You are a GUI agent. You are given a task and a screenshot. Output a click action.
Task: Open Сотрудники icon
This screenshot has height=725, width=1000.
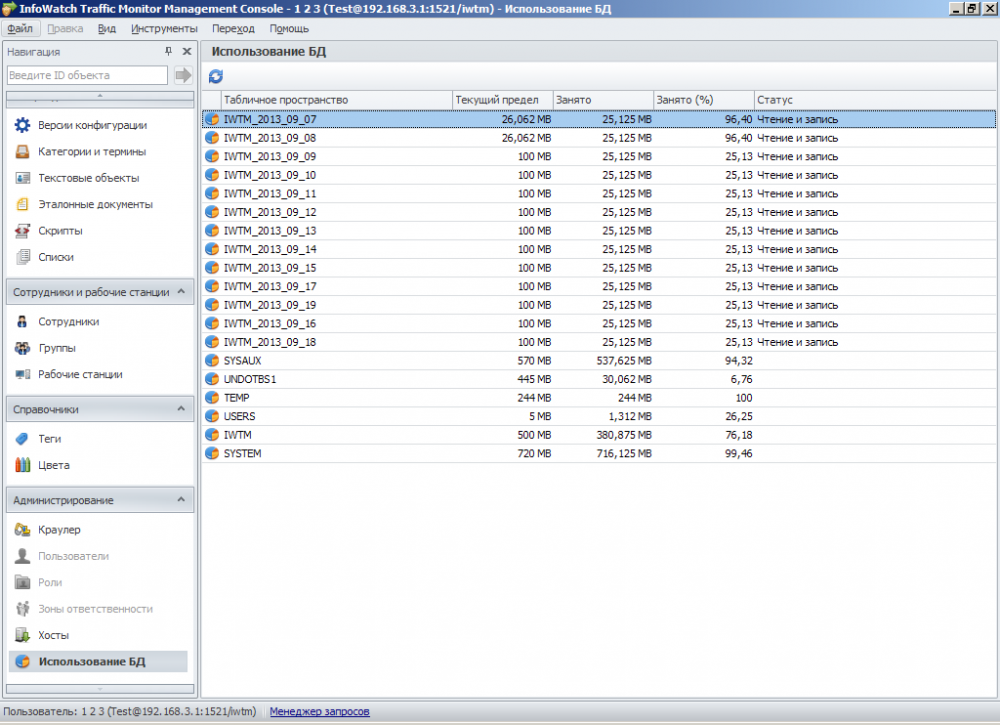coord(22,321)
